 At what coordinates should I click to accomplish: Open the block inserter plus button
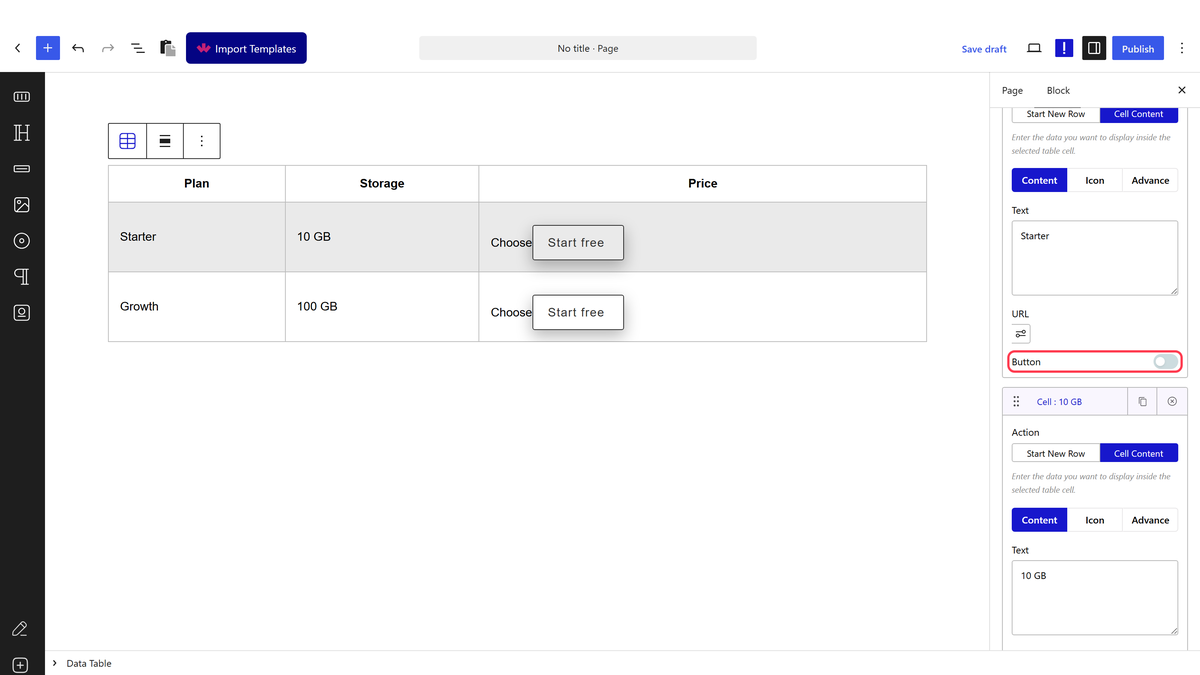(48, 48)
